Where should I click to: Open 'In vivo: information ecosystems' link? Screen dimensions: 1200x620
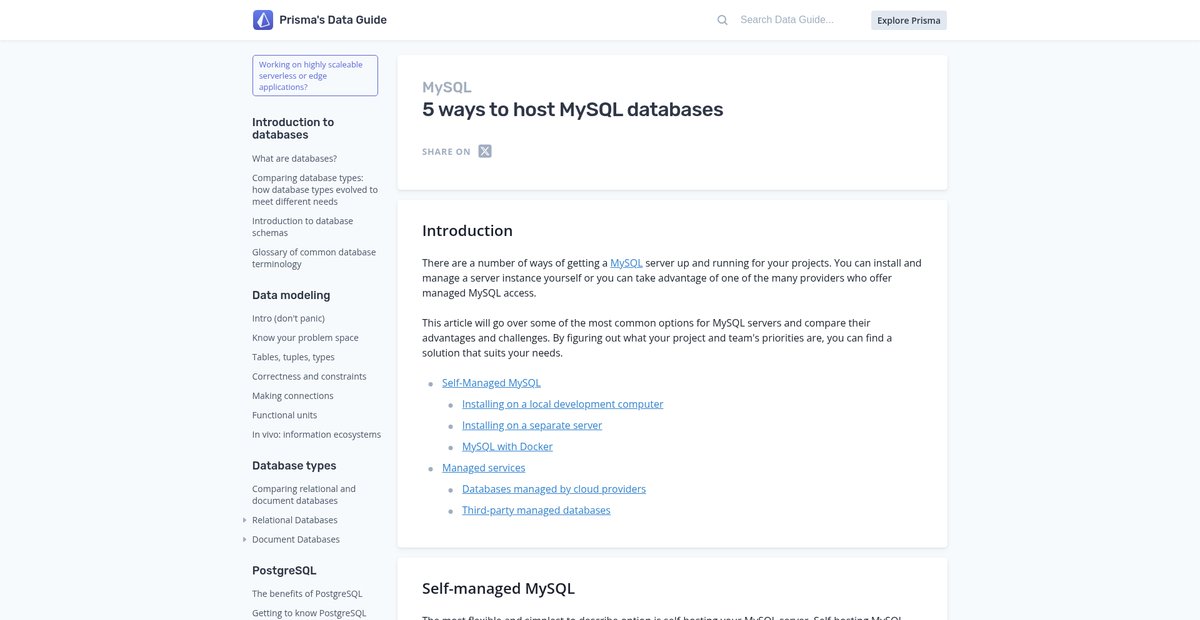pos(316,435)
